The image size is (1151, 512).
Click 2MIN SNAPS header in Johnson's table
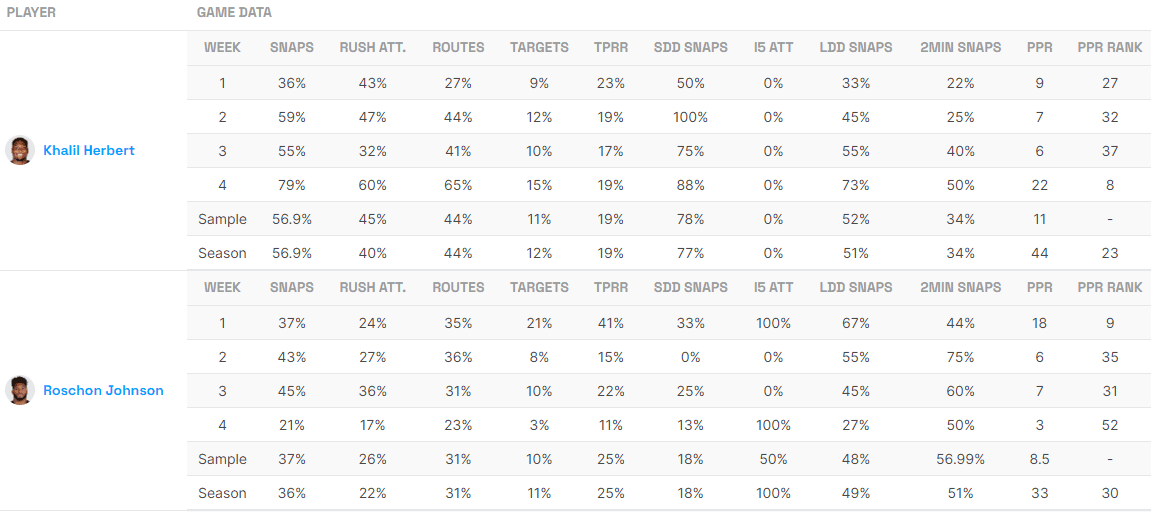[x=960, y=287]
